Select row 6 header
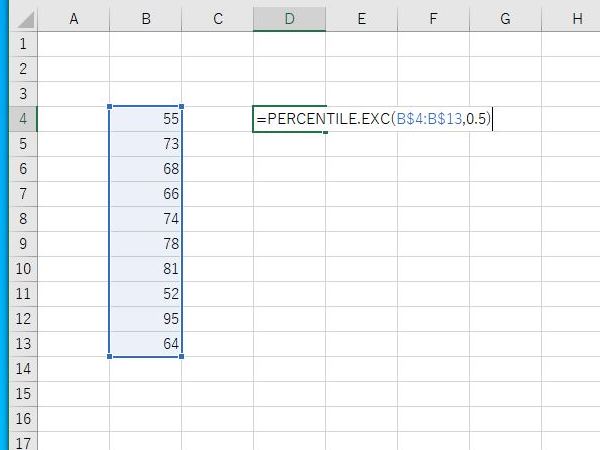 [x=23, y=169]
